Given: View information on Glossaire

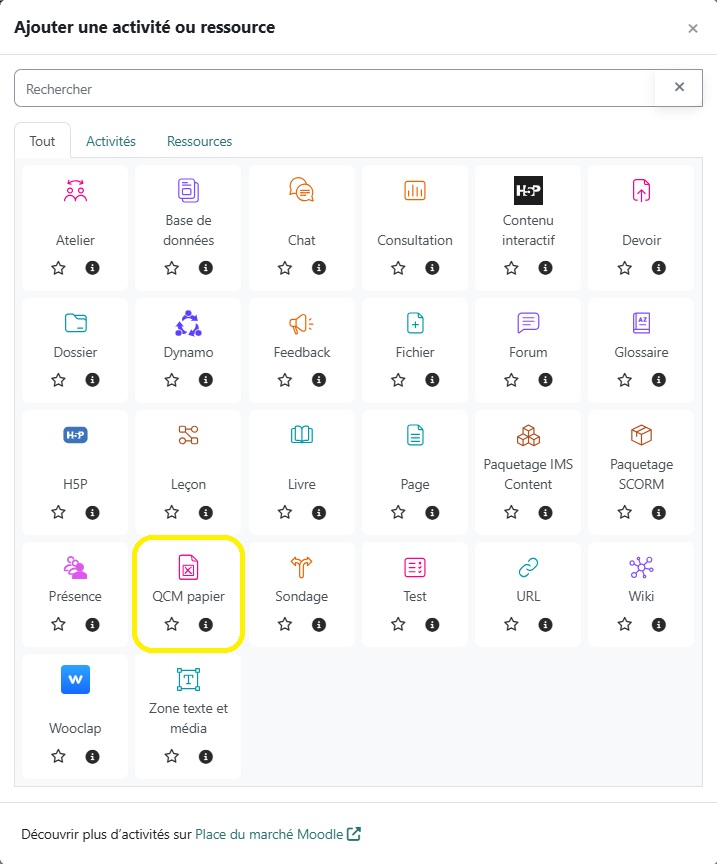Looking at the screenshot, I should pos(659,380).
